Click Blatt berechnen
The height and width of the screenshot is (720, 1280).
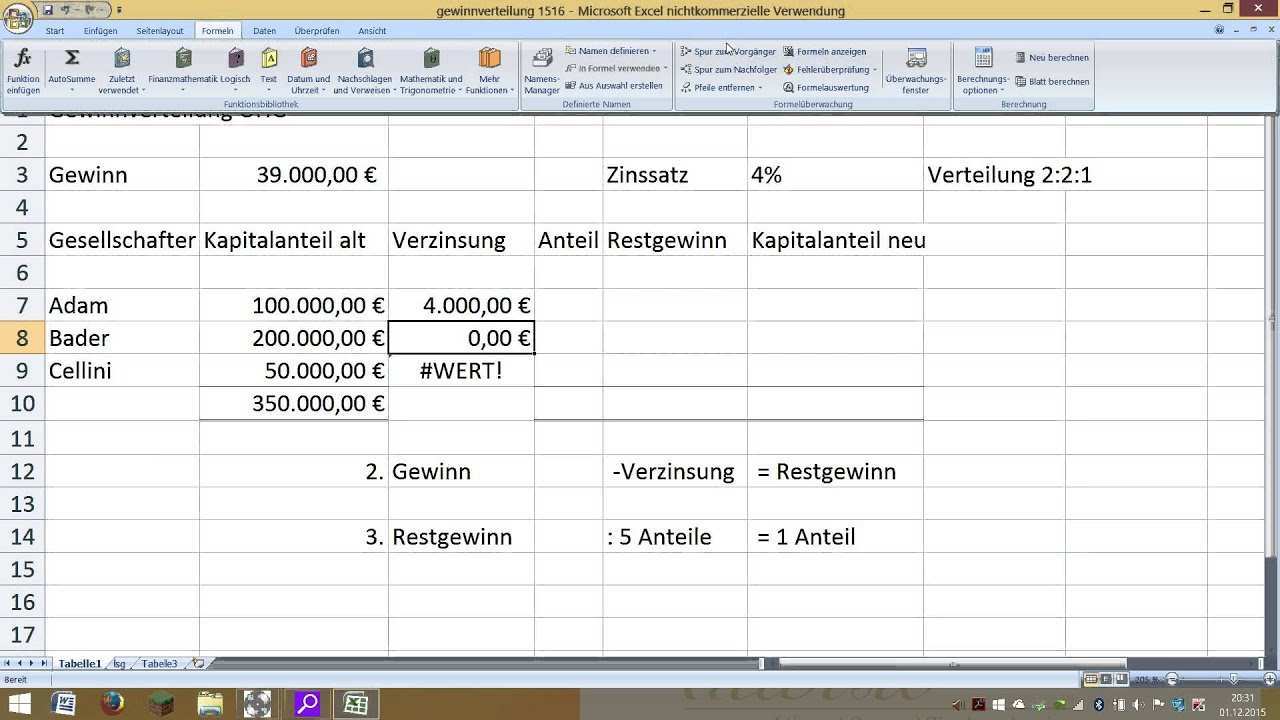pyautogui.click(x=1052, y=82)
